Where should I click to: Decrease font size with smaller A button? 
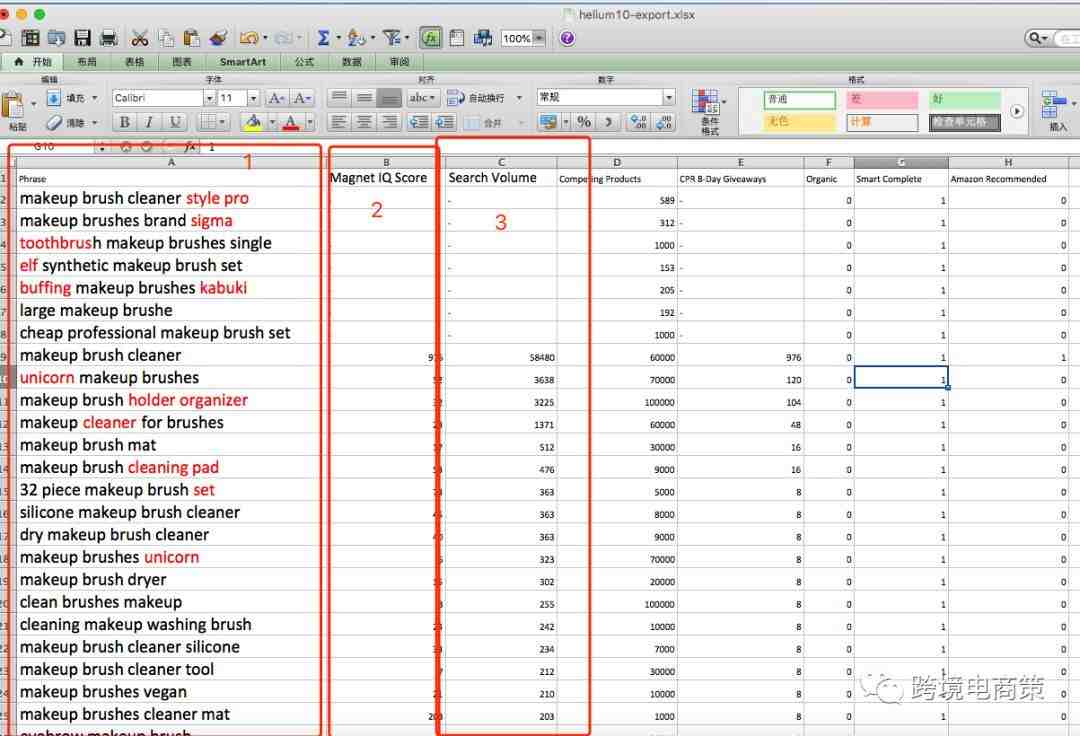tap(300, 98)
